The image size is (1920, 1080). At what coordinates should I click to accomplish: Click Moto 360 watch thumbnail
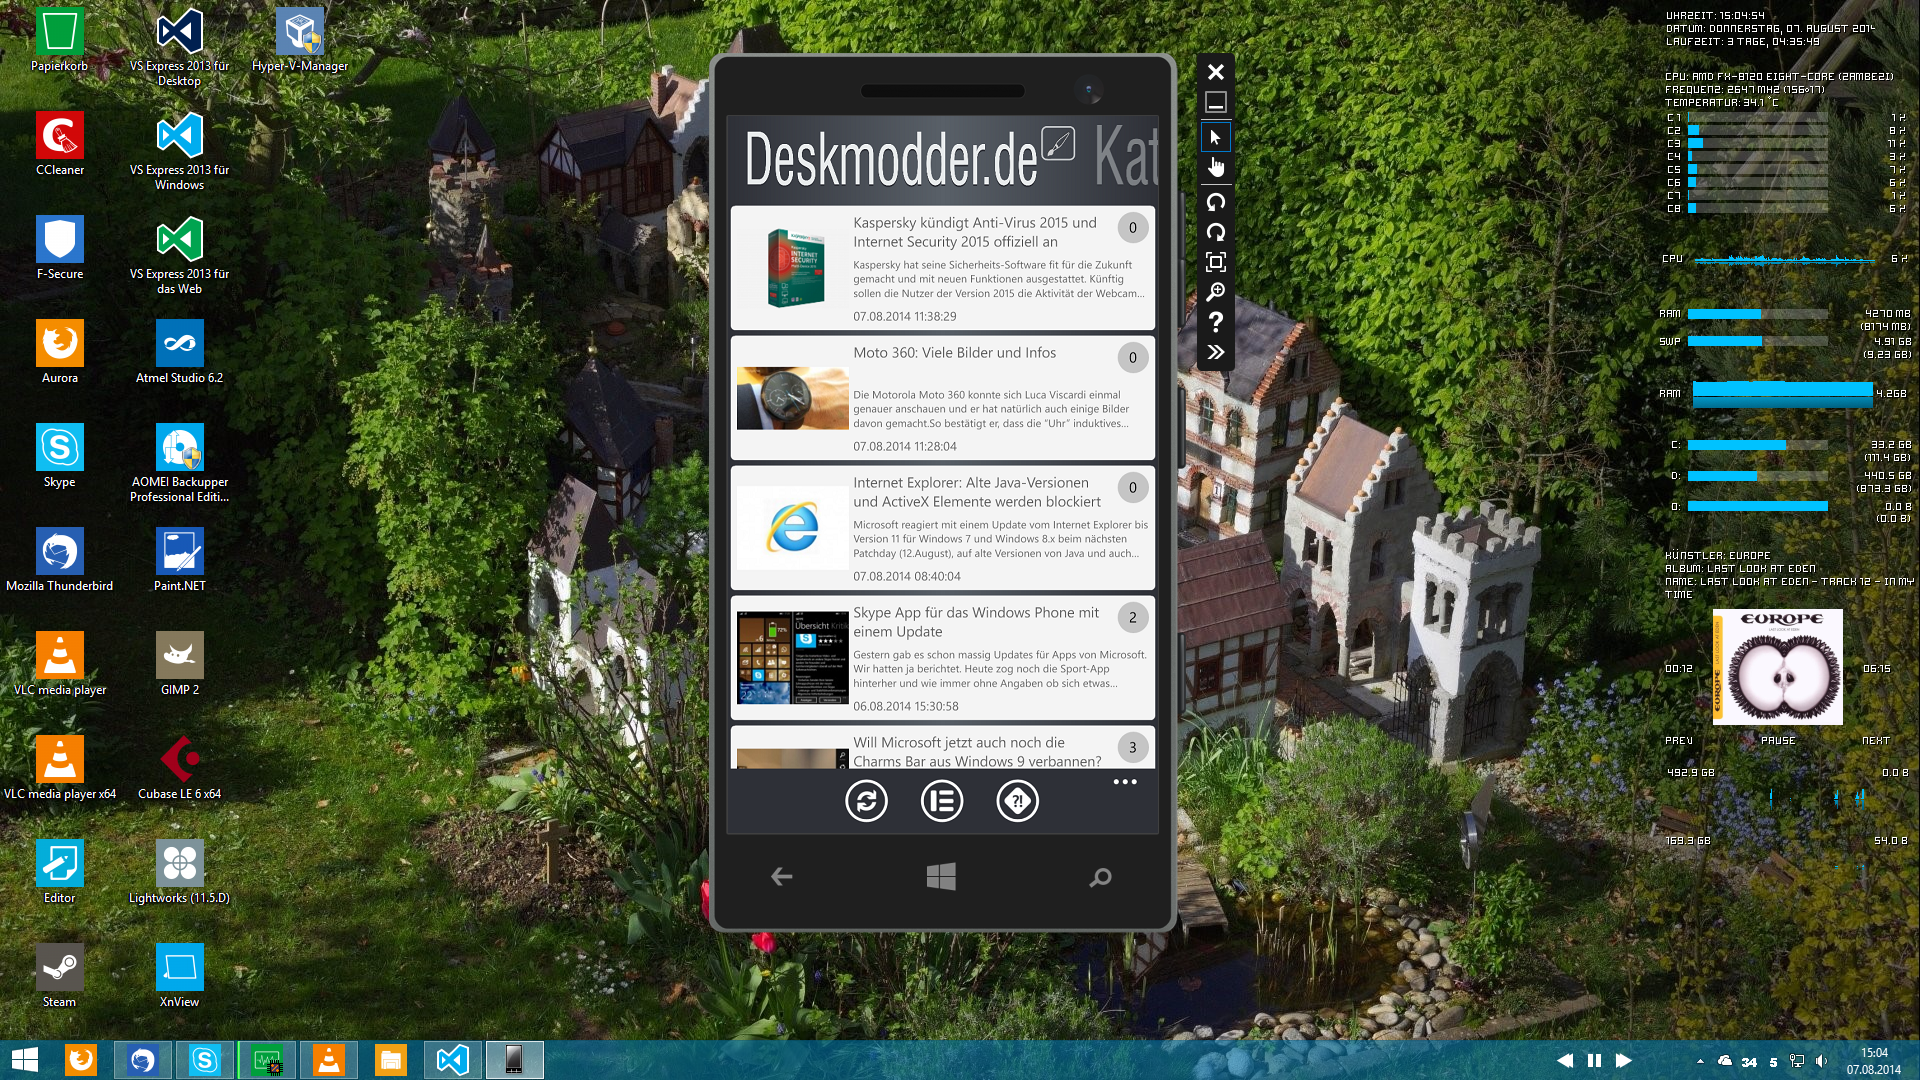click(x=793, y=398)
